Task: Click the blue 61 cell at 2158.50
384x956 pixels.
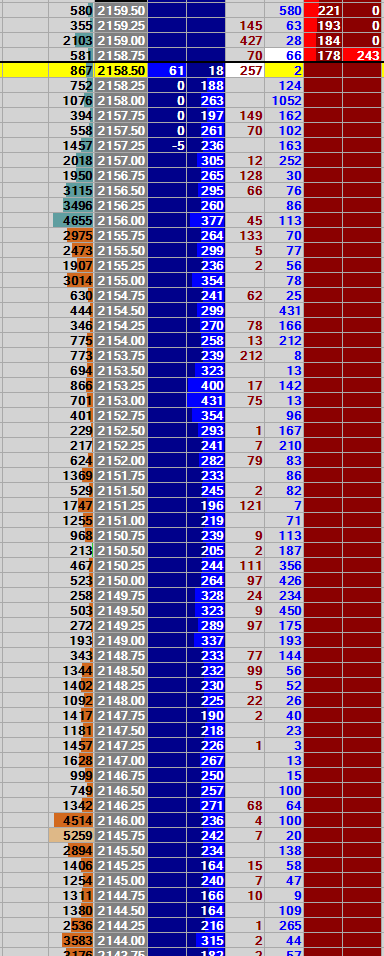Action: tap(167, 71)
